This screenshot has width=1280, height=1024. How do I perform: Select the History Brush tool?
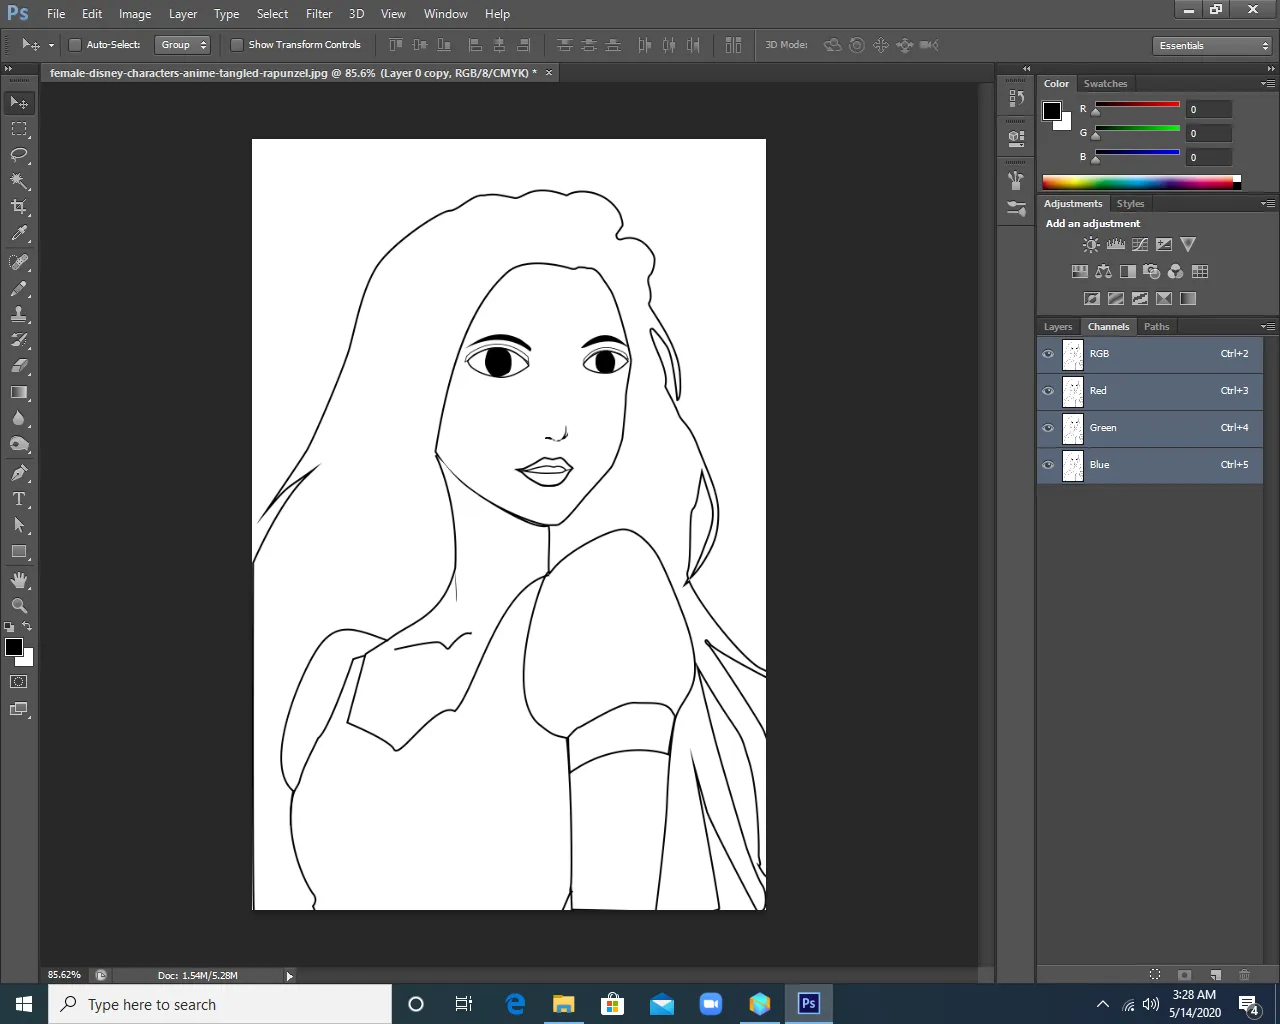[x=19, y=340]
